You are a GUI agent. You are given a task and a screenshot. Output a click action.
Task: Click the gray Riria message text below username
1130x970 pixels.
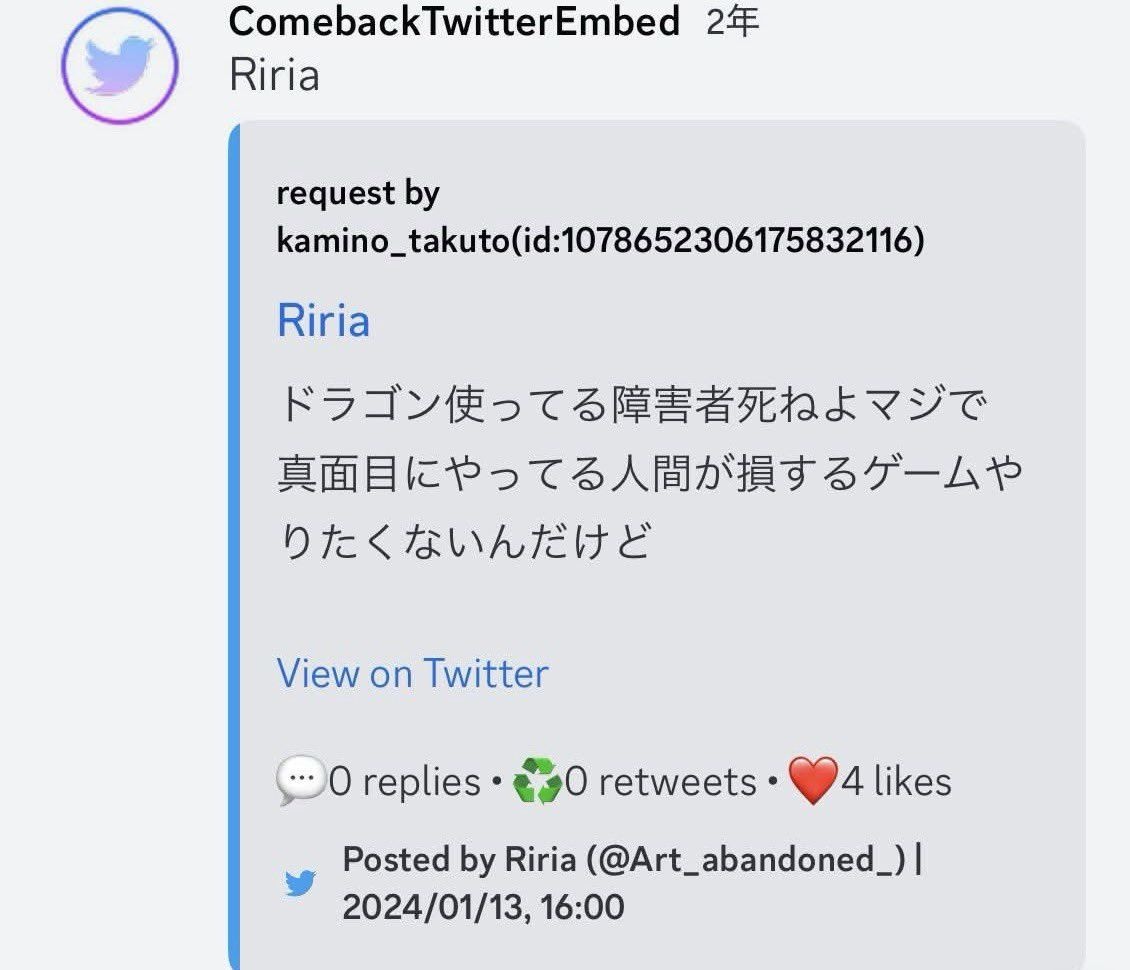pyautogui.click(x=274, y=75)
